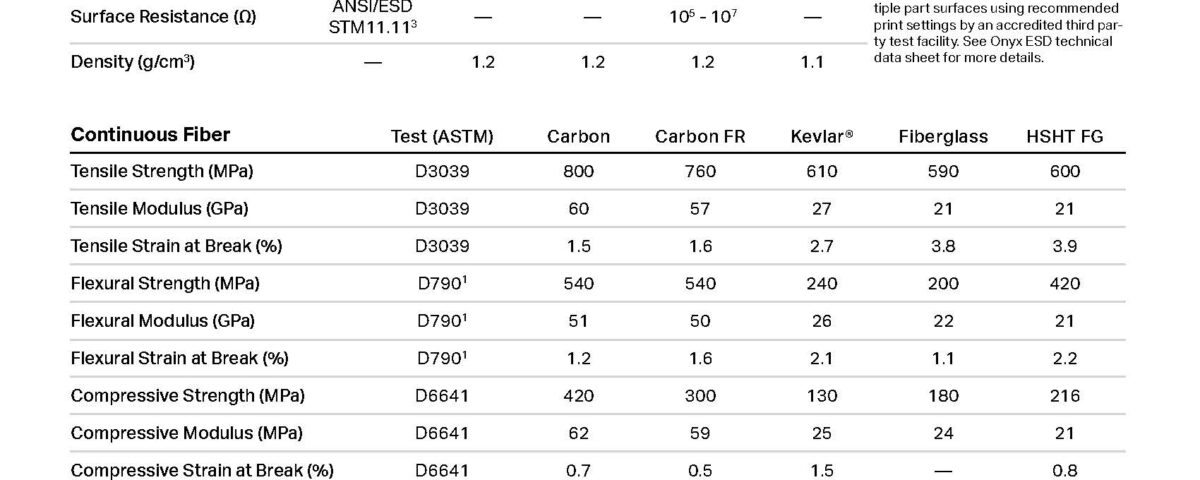
Task: Click the Carbon column header
Action: [578, 137]
